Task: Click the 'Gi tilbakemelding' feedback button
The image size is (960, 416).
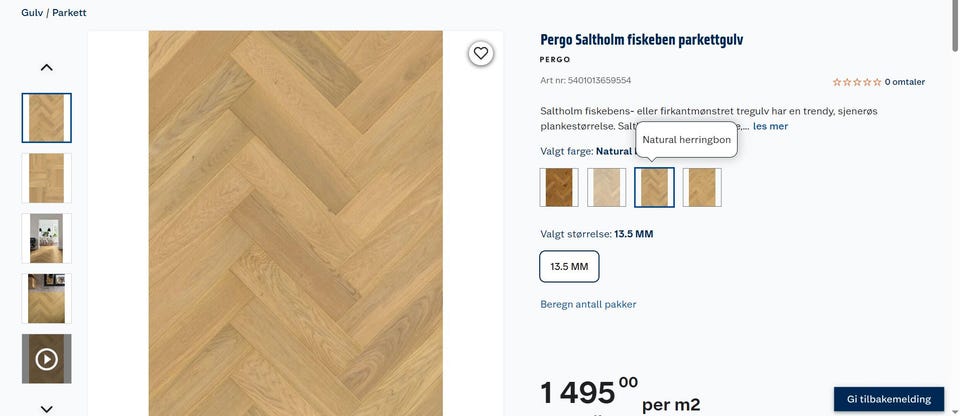Action: [x=888, y=399]
